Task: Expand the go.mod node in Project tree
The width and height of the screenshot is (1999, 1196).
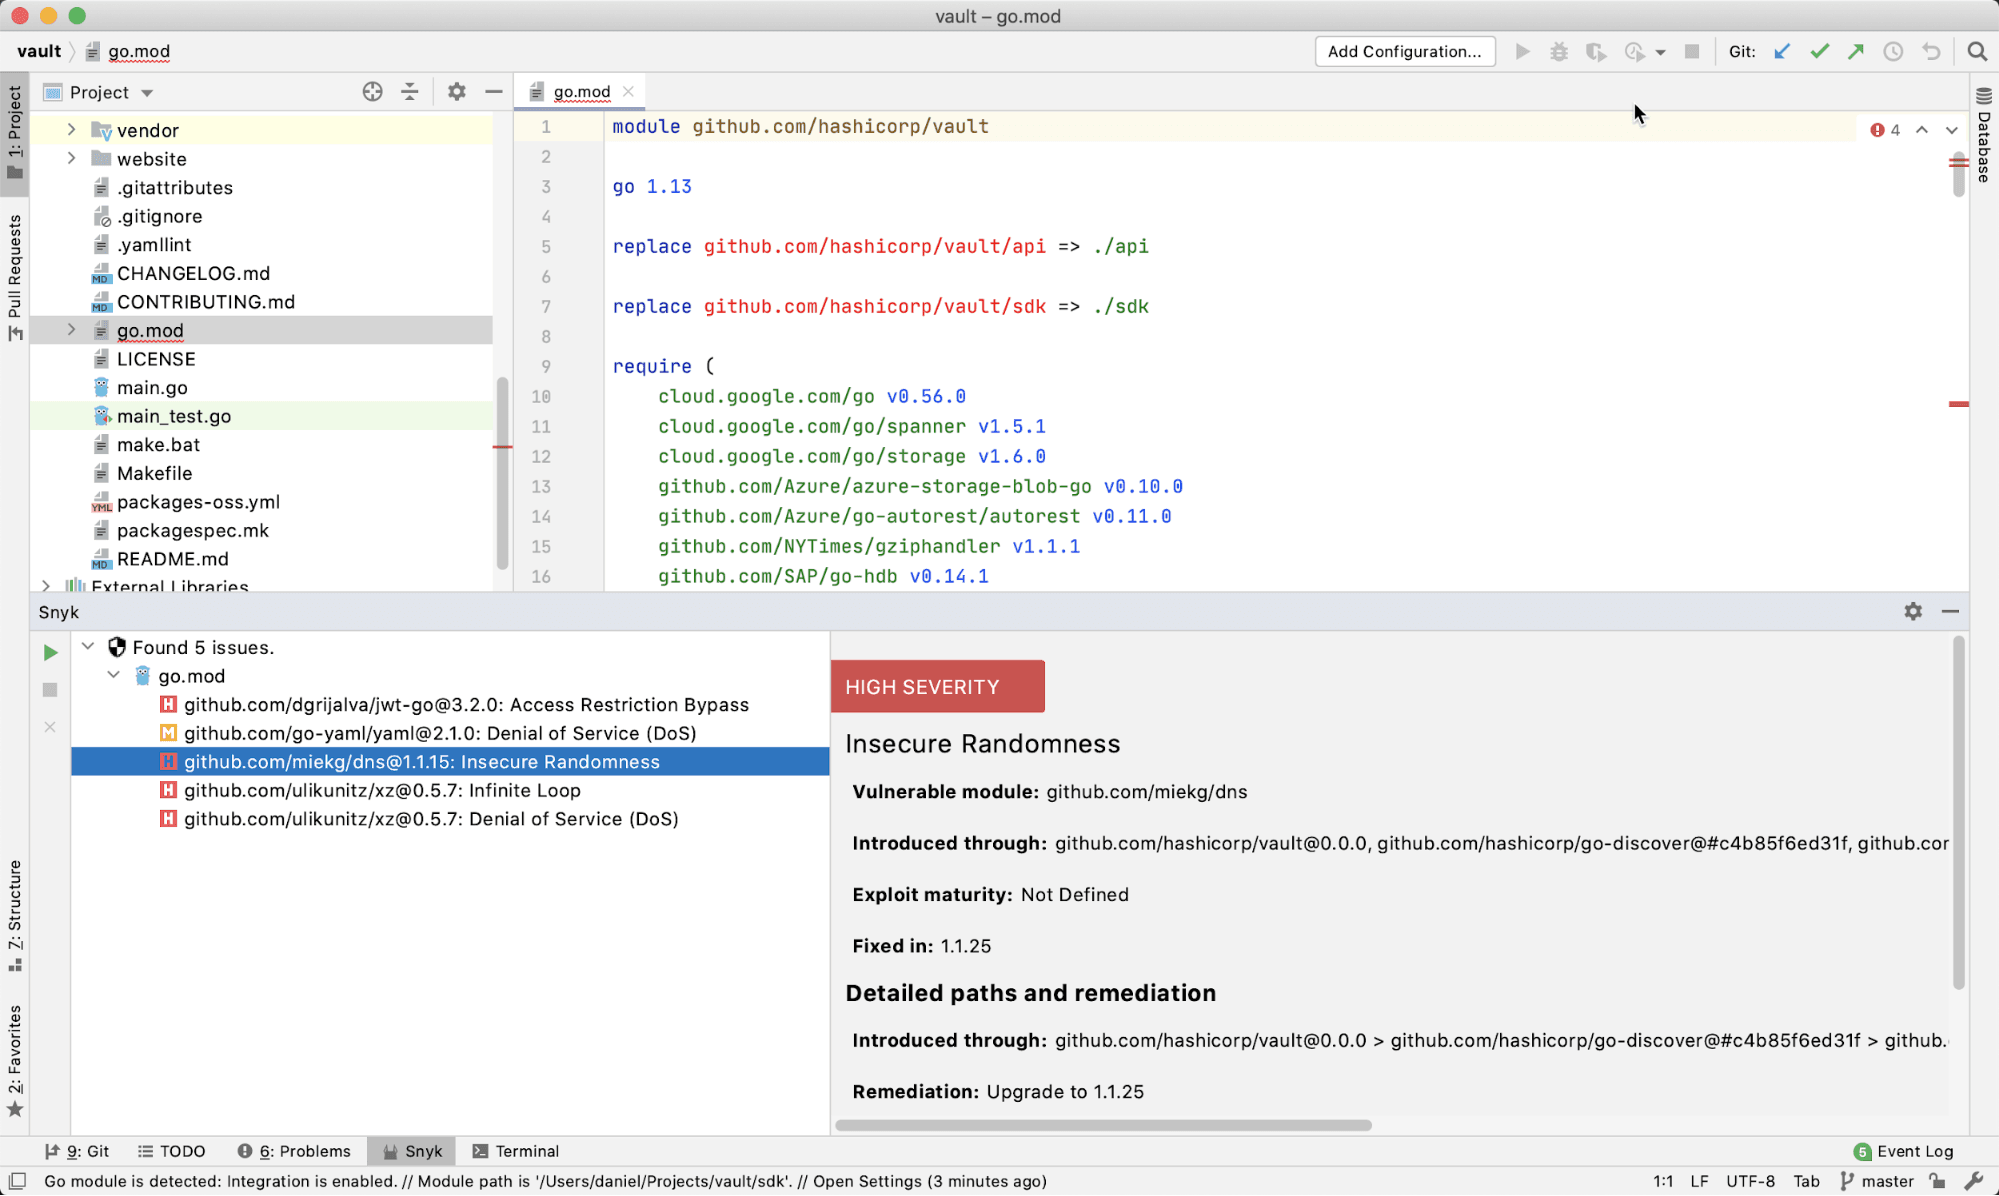Action: point(71,330)
